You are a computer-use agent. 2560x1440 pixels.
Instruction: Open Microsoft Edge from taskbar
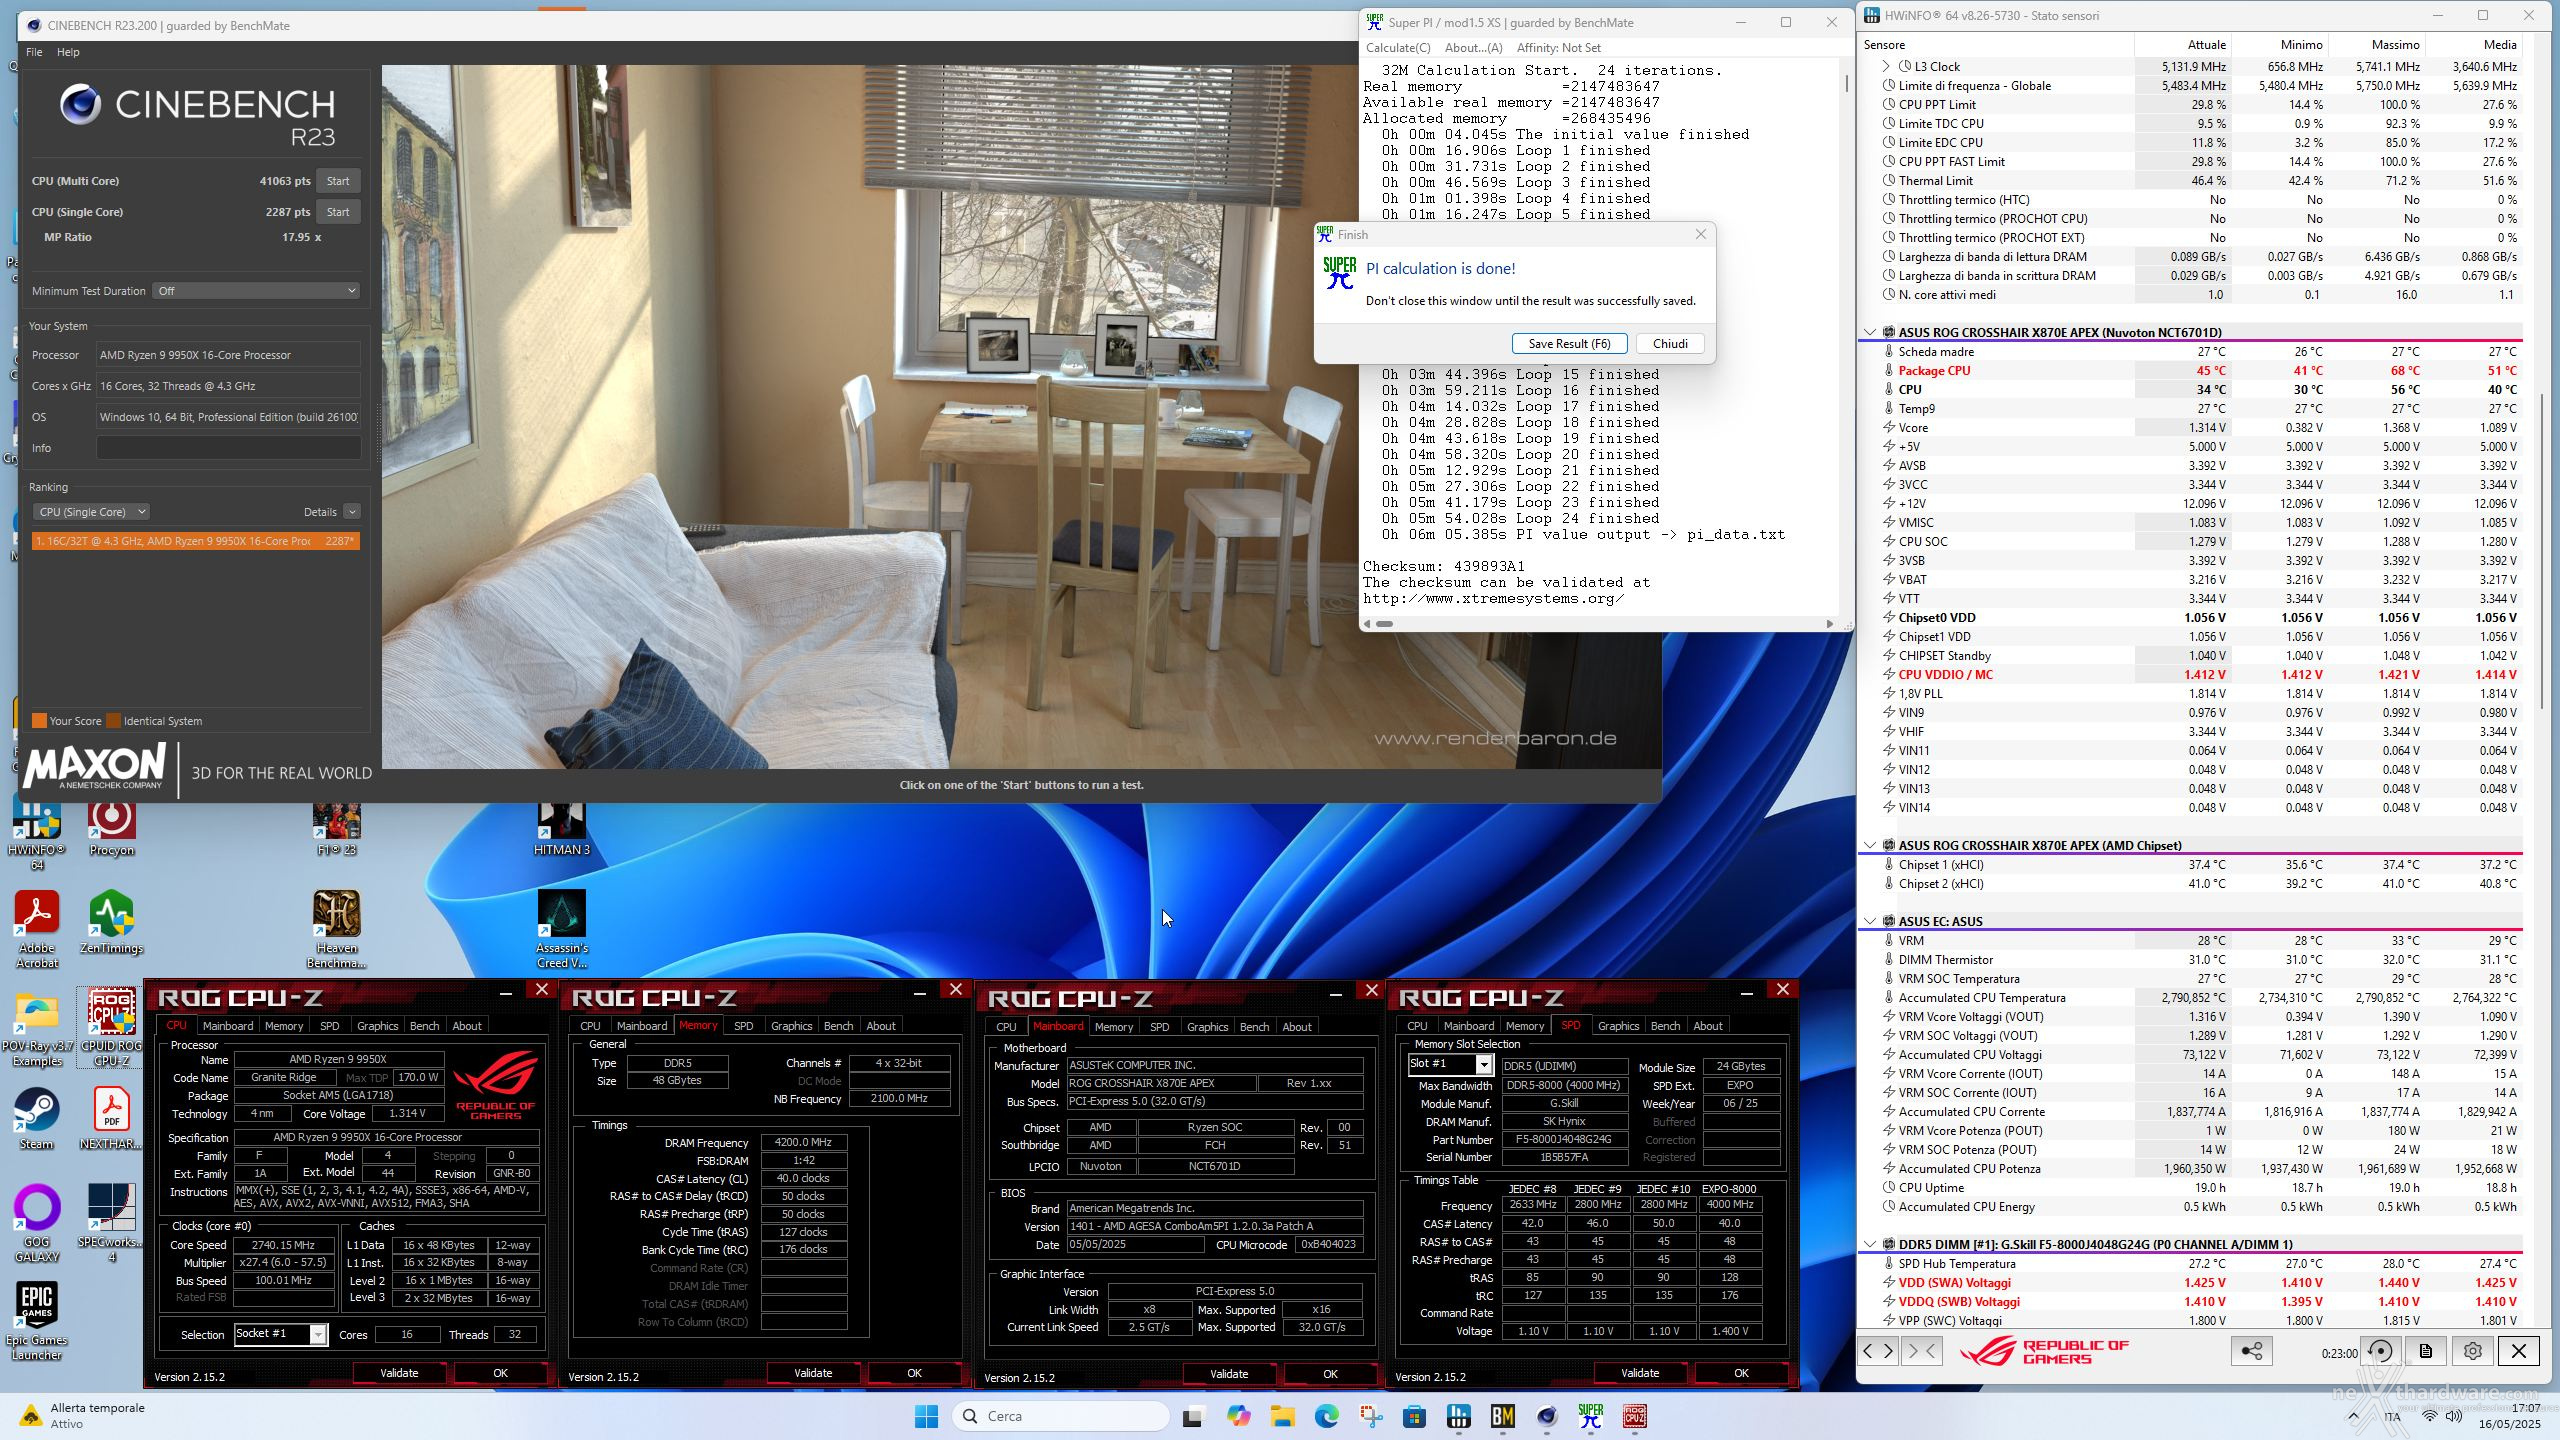pos(1327,1416)
